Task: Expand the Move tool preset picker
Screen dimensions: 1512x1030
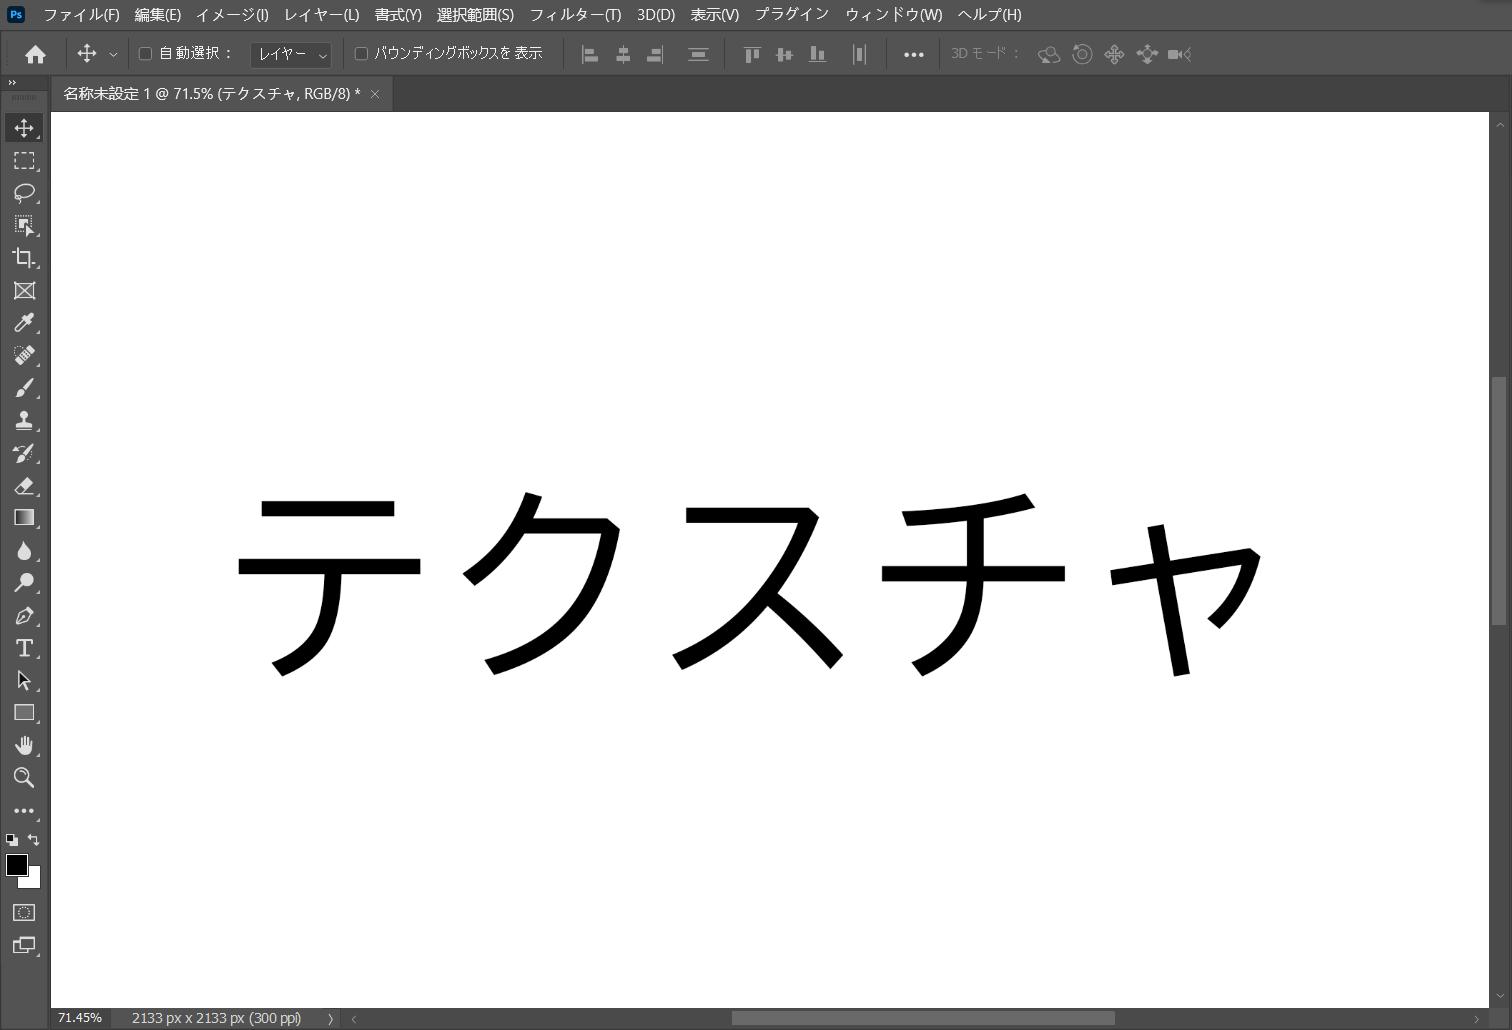Action: click(113, 55)
